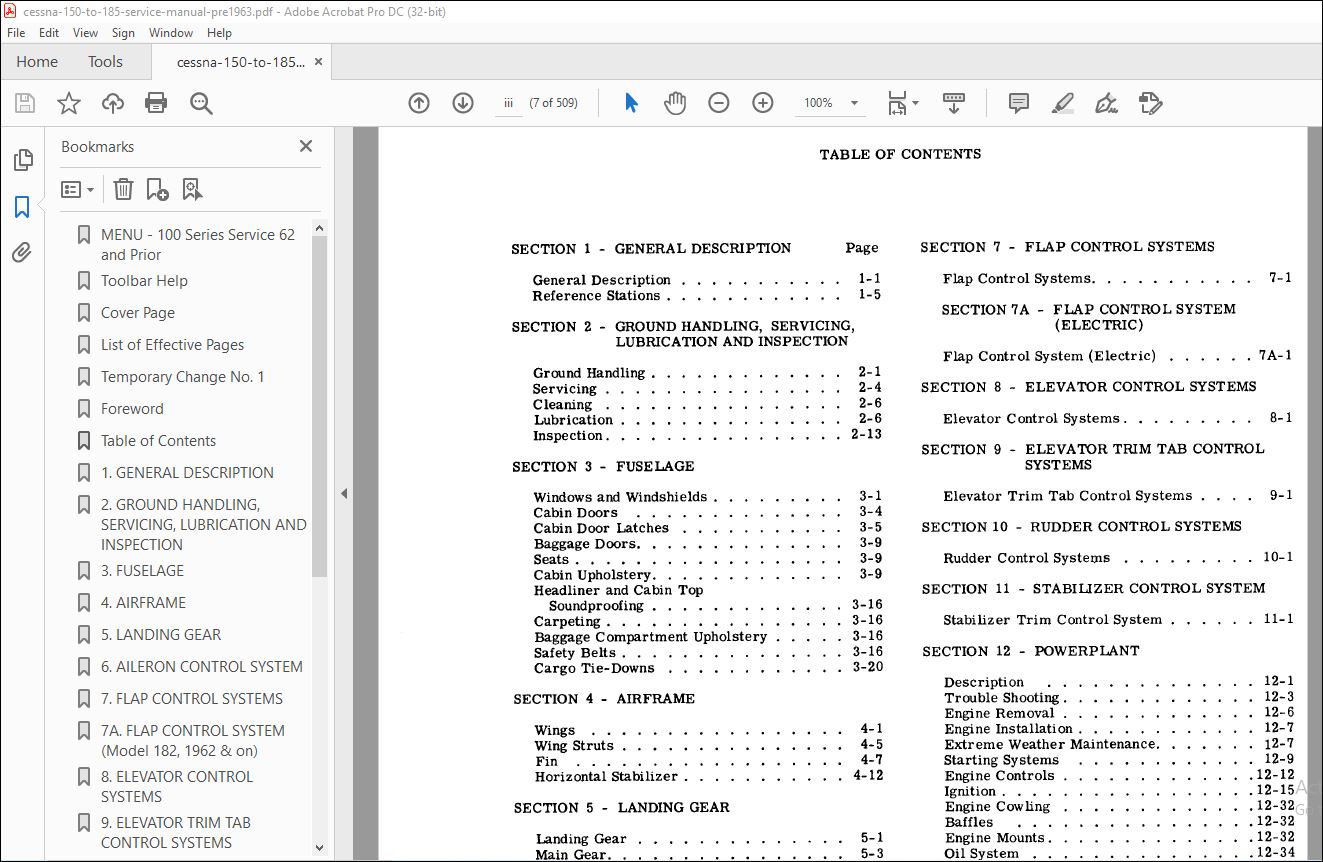
Task: Select Foreword bookmark
Action: 132,409
